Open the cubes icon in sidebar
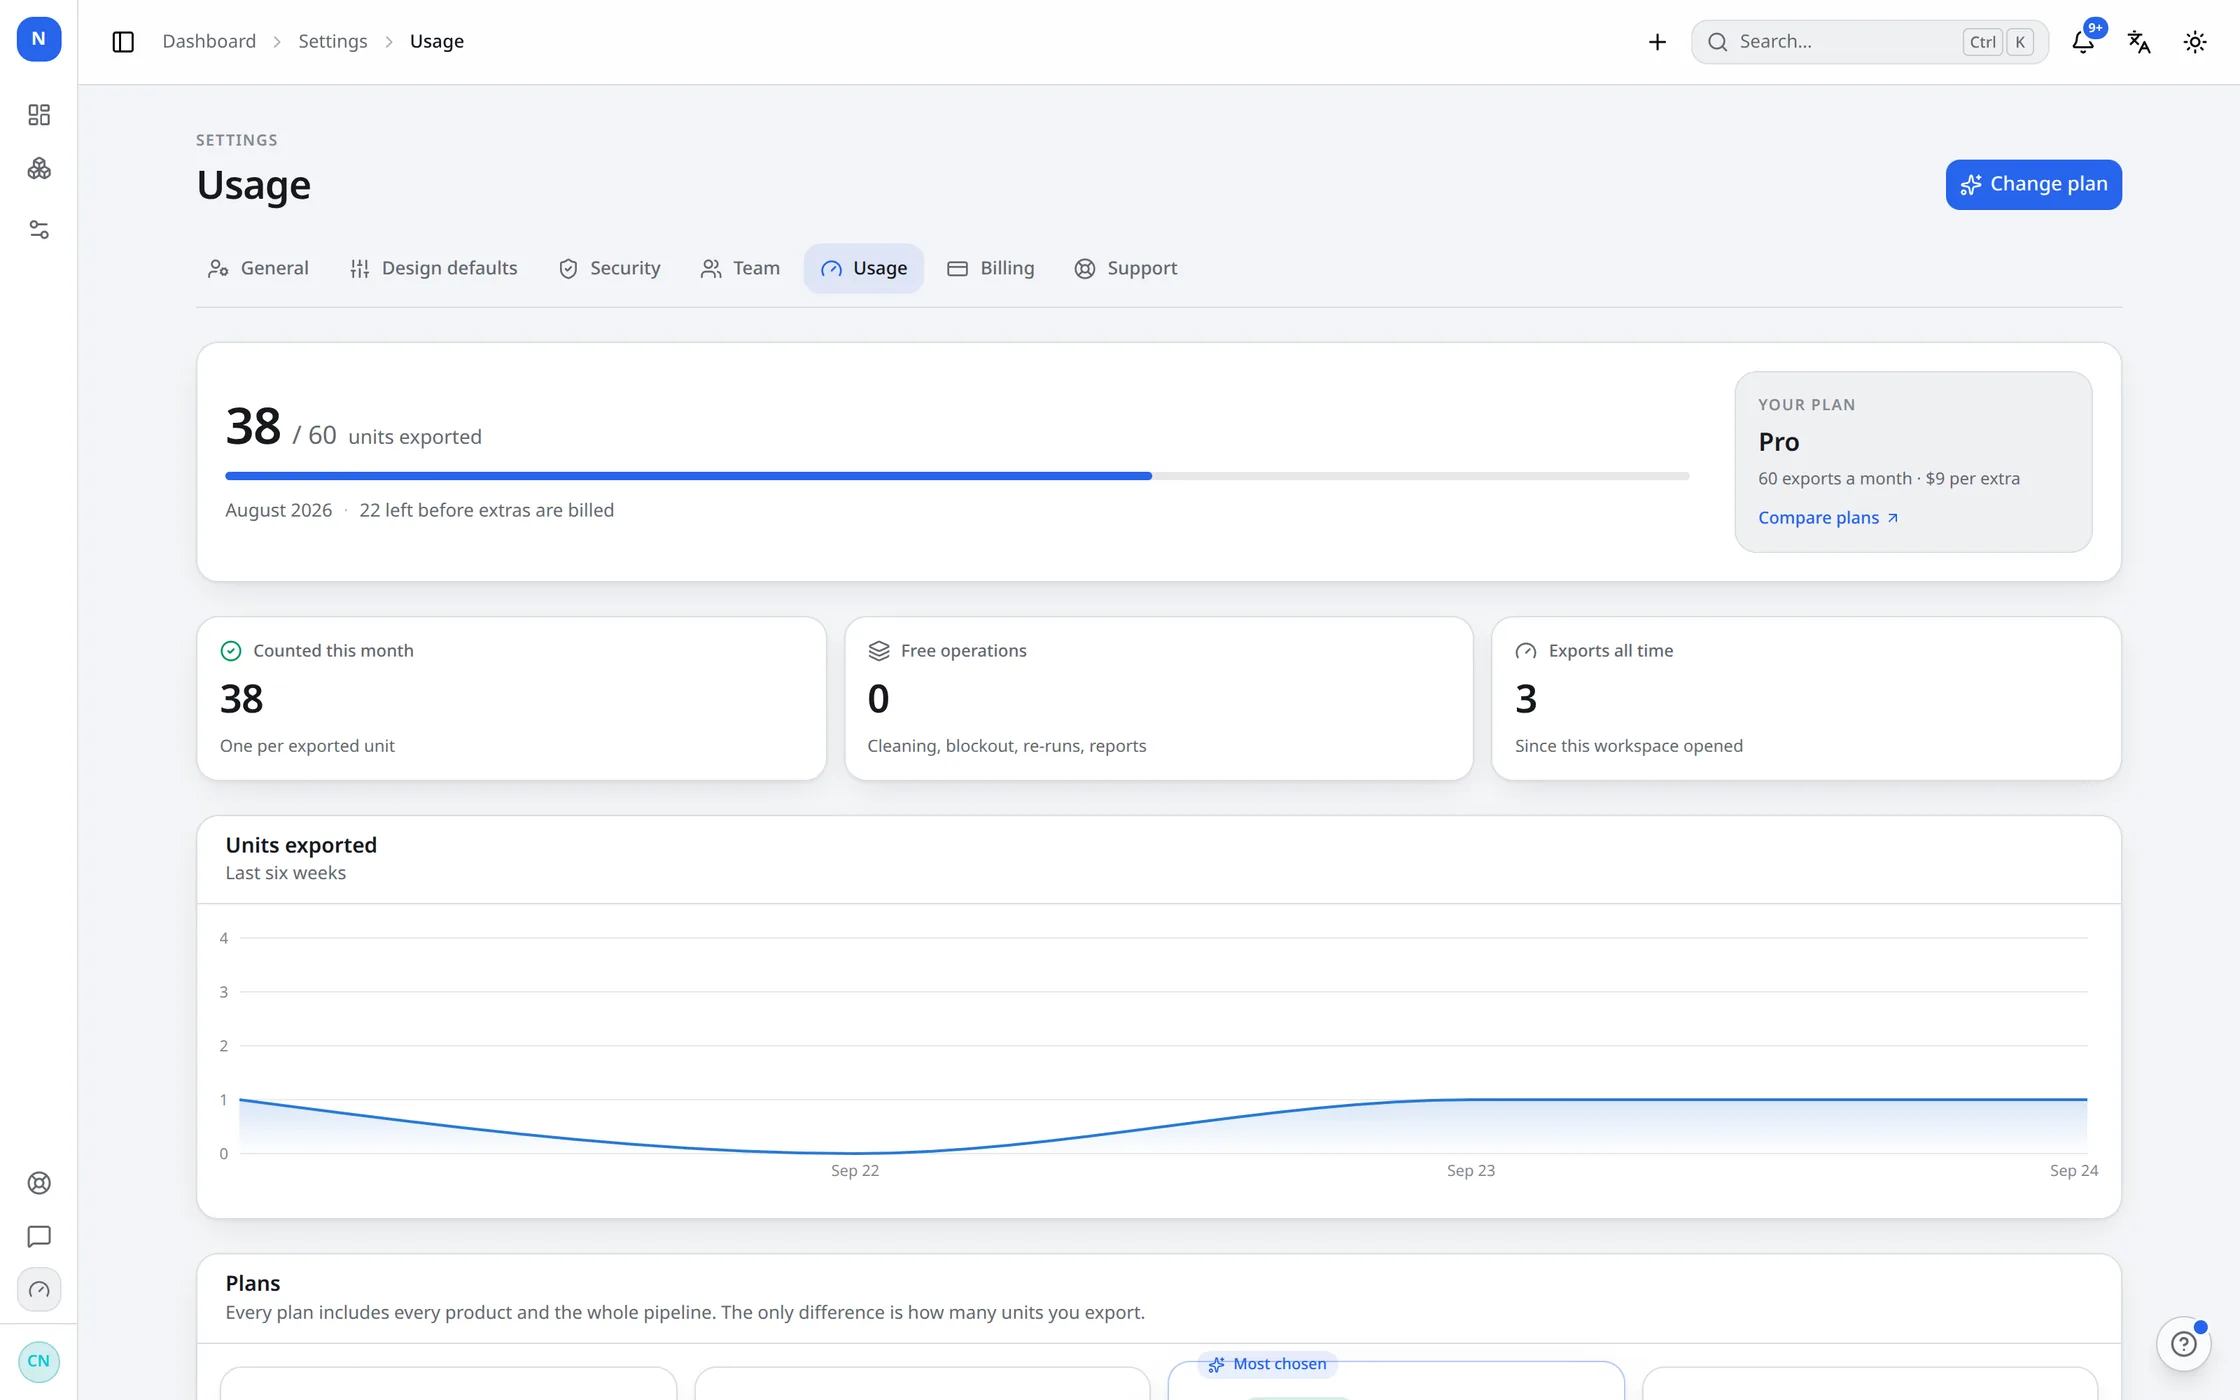The image size is (2240, 1400). [39, 169]
